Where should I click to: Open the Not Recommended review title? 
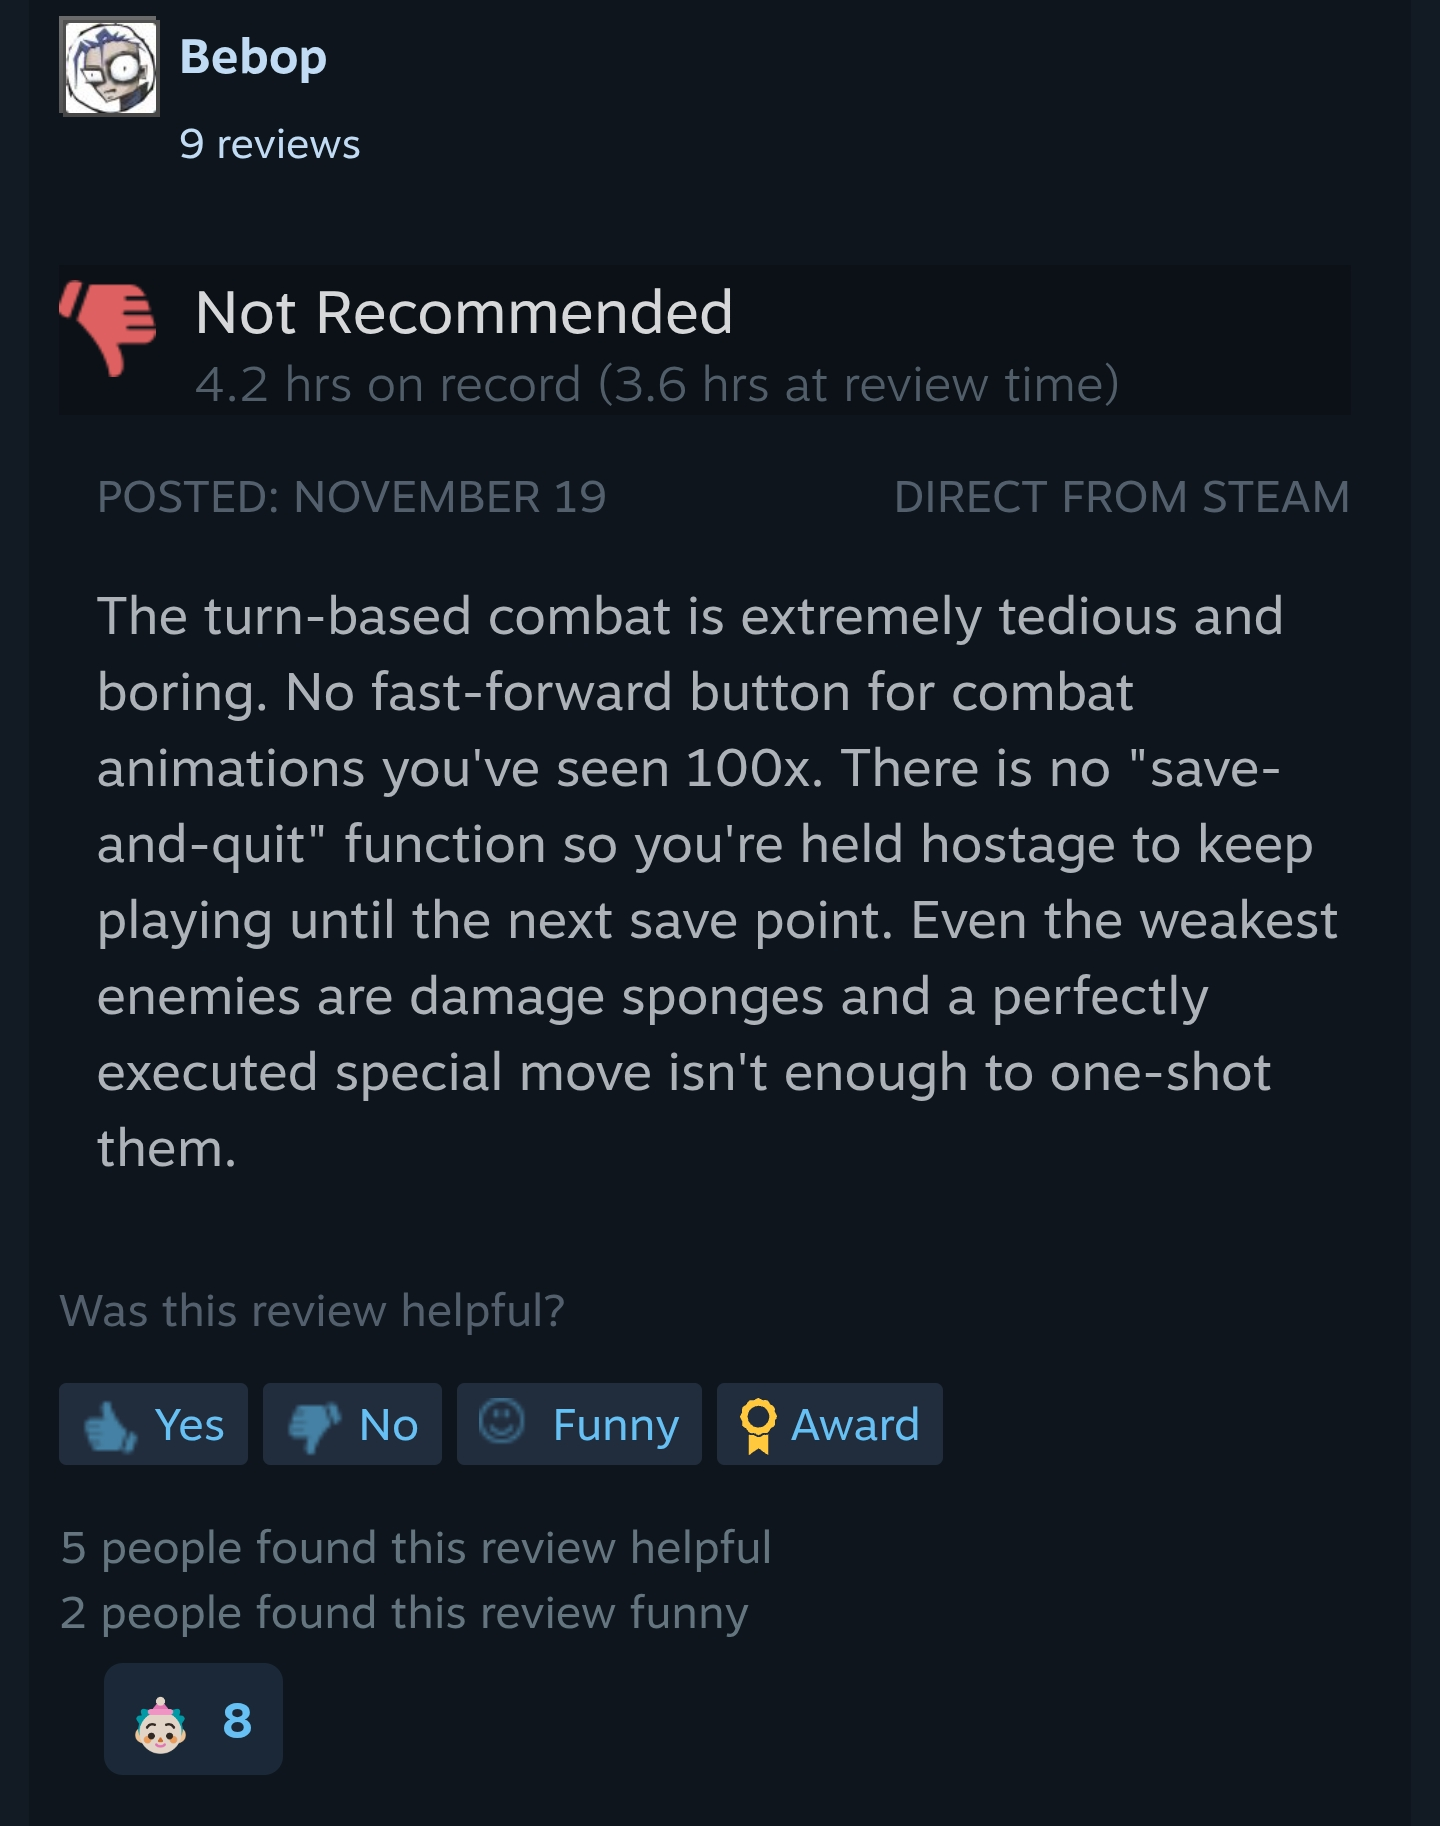[464, 312]
